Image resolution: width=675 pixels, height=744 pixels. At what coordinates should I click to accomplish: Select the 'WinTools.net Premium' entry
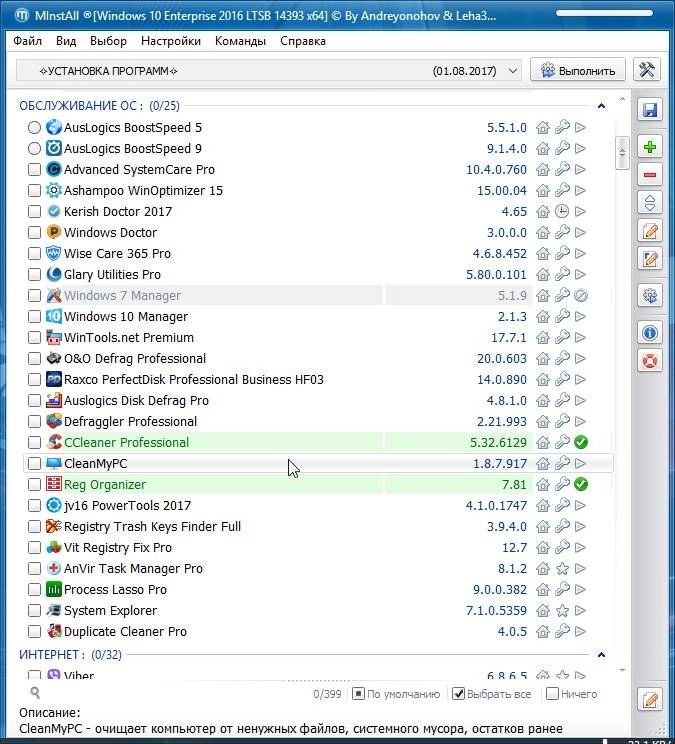click(129, 337)
